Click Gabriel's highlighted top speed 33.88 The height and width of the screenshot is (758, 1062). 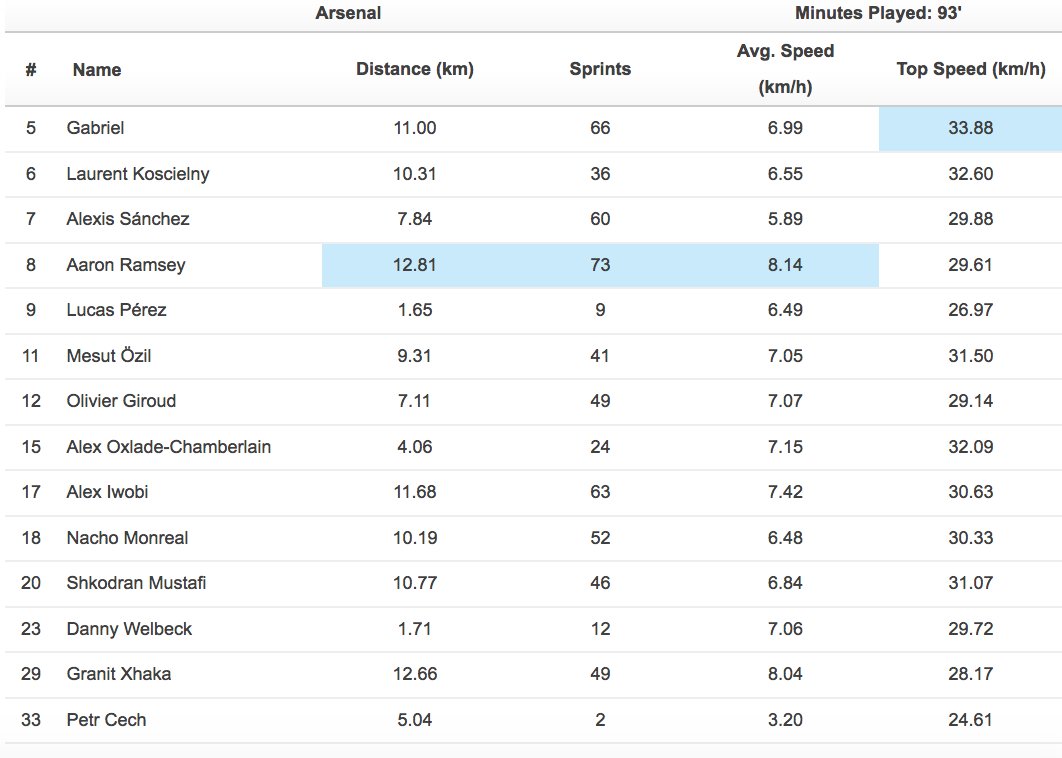(x=971, y=128)
